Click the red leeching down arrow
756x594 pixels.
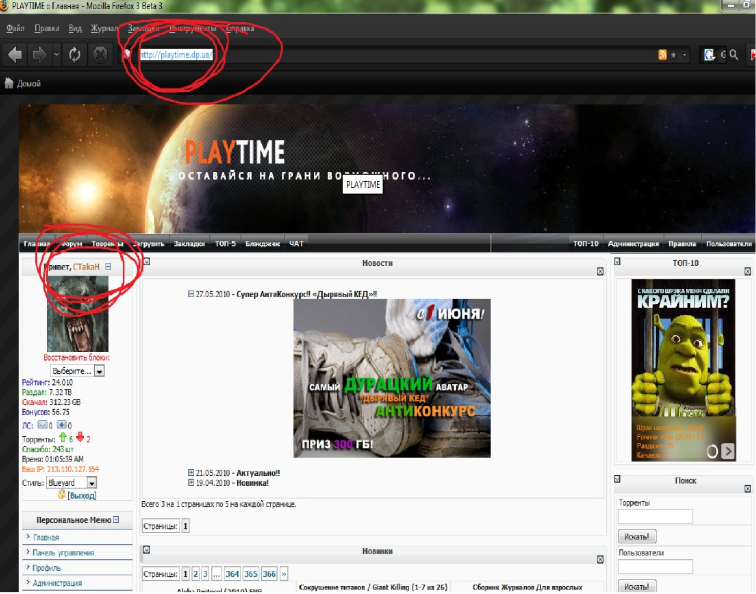(x=80, y=437)
